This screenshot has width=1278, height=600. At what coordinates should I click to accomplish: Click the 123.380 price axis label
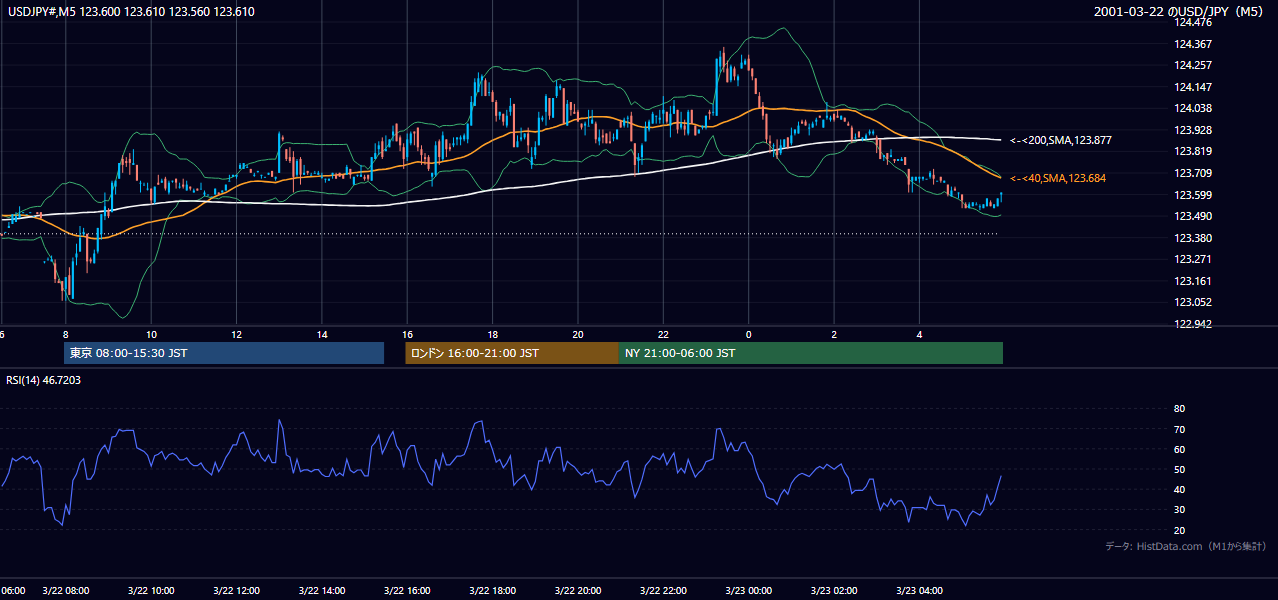(1192, 238)
